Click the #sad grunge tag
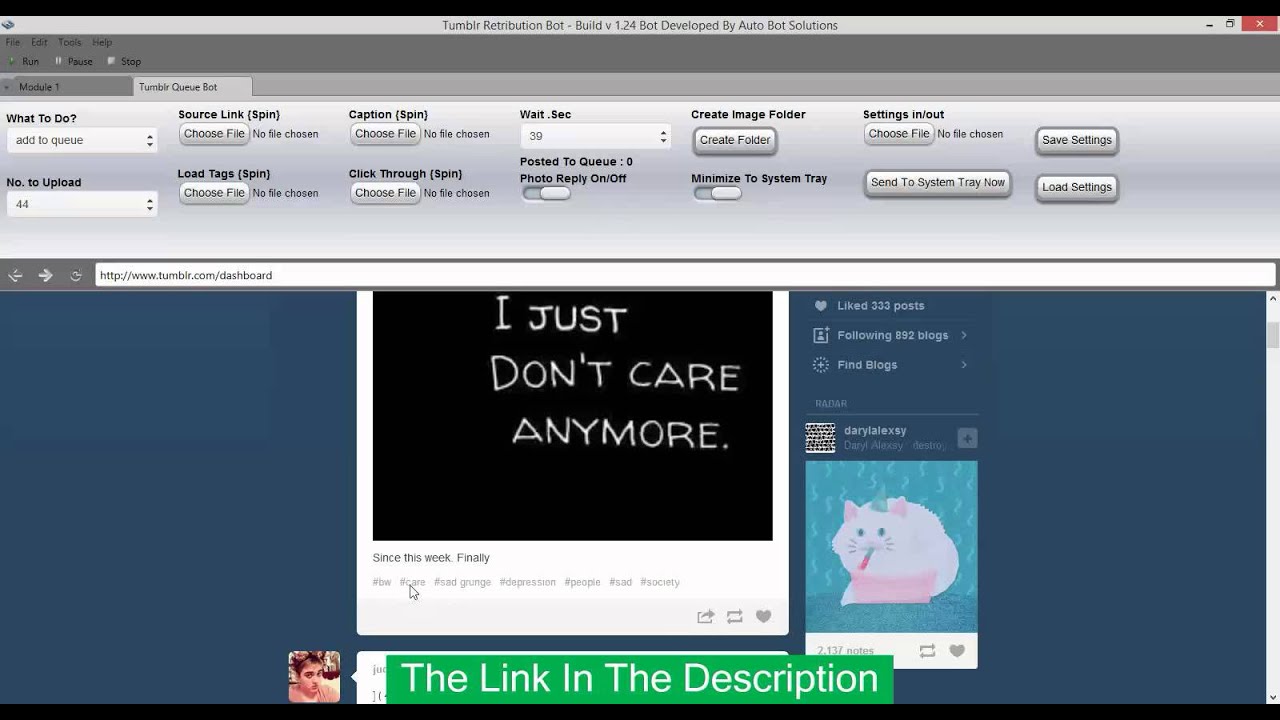 [463, 582]
